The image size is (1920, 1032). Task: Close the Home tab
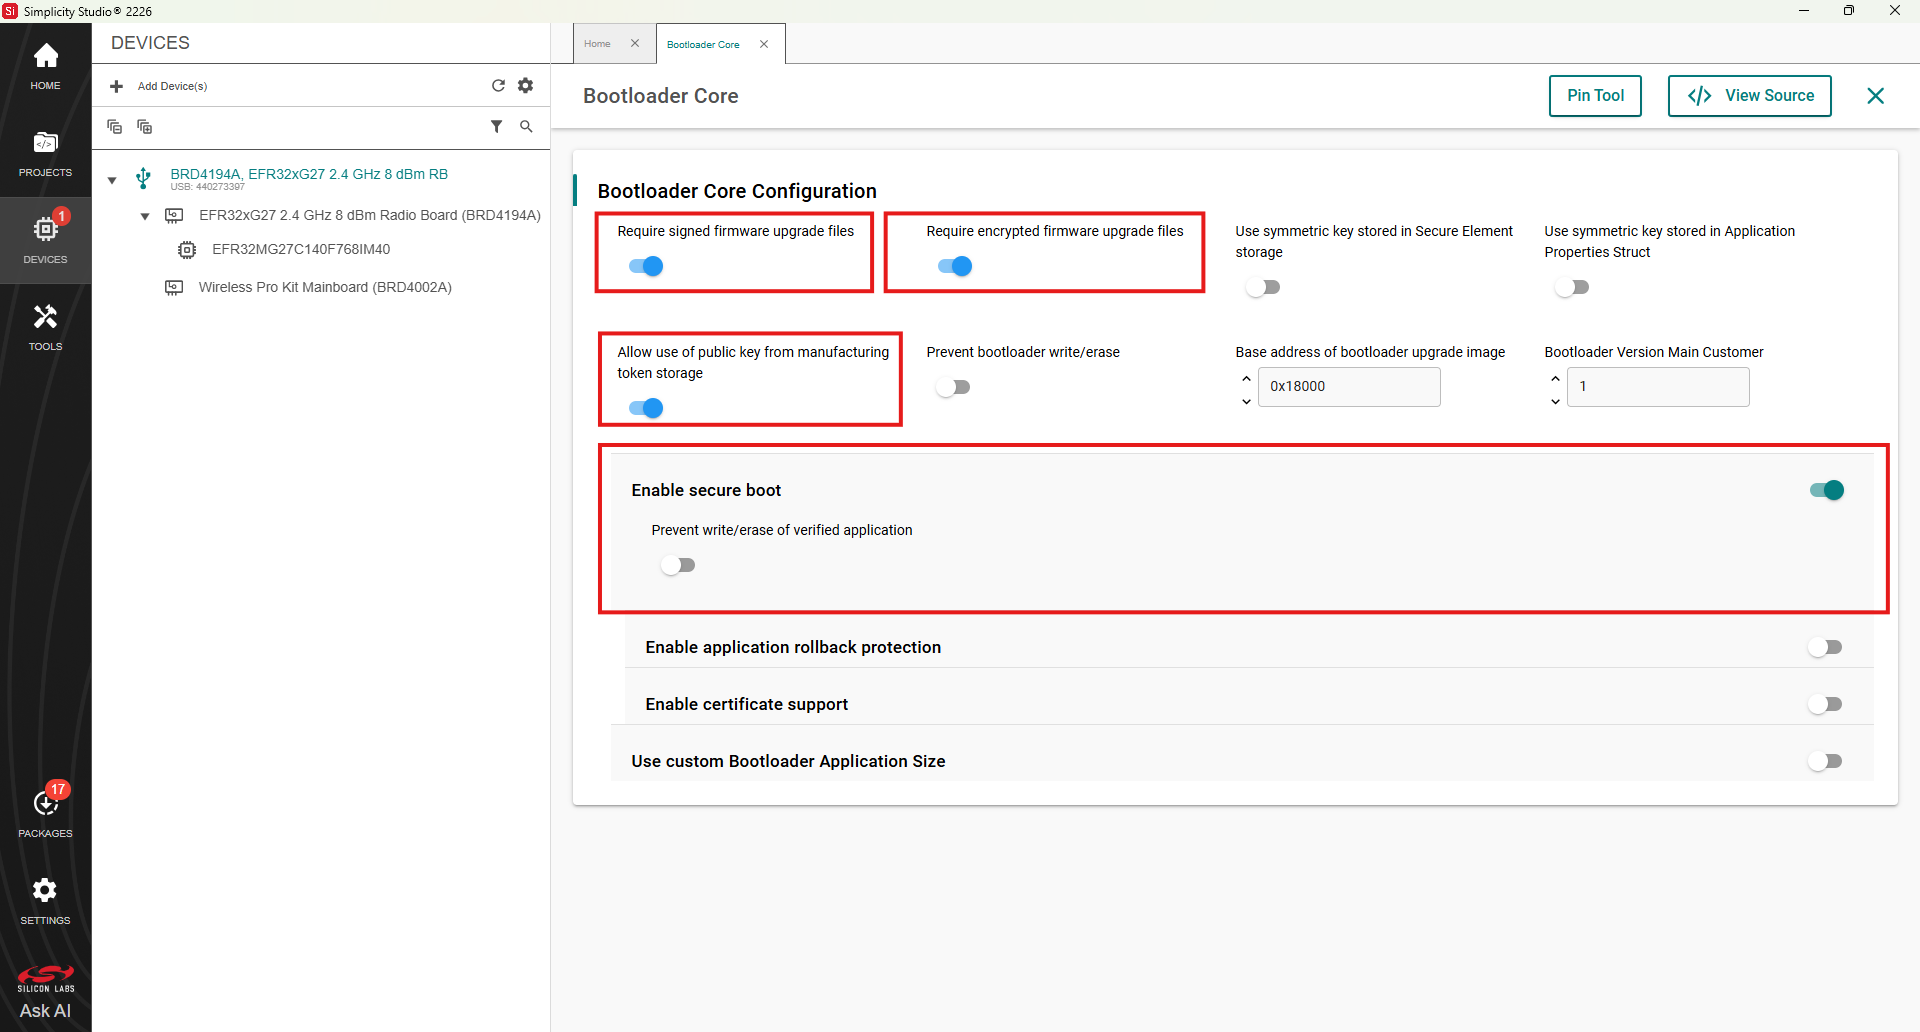[635, 44]
